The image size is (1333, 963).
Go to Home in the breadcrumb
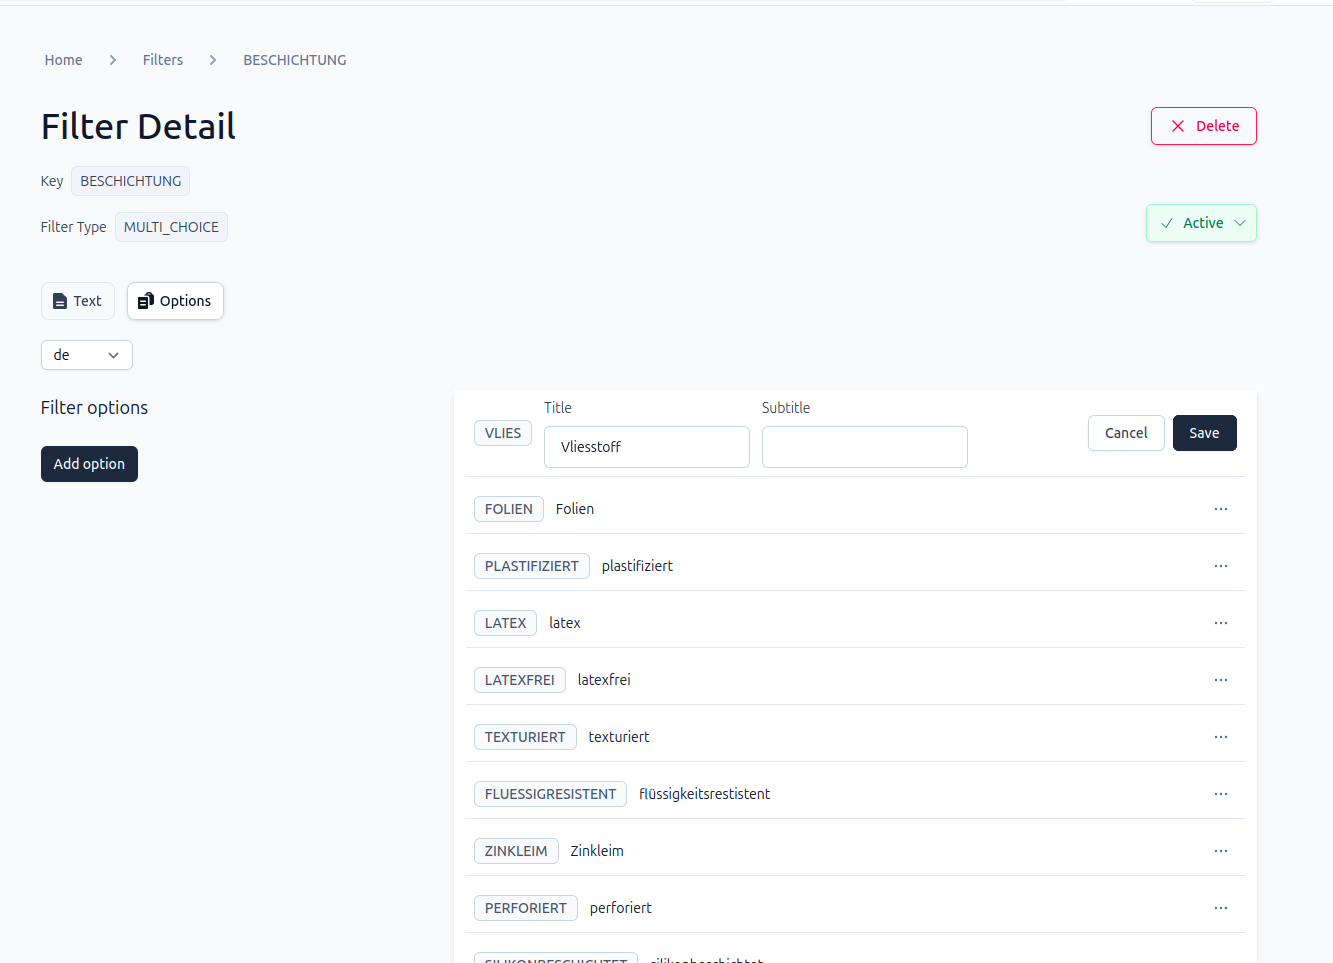(x=63, y=60)
